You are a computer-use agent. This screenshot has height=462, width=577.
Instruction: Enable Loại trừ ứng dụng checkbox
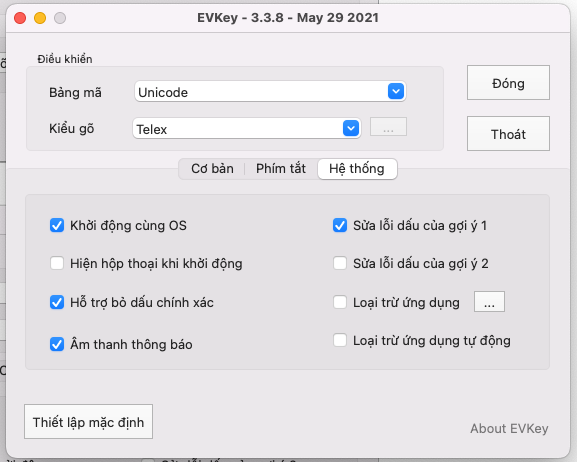[x=340, y=302]
